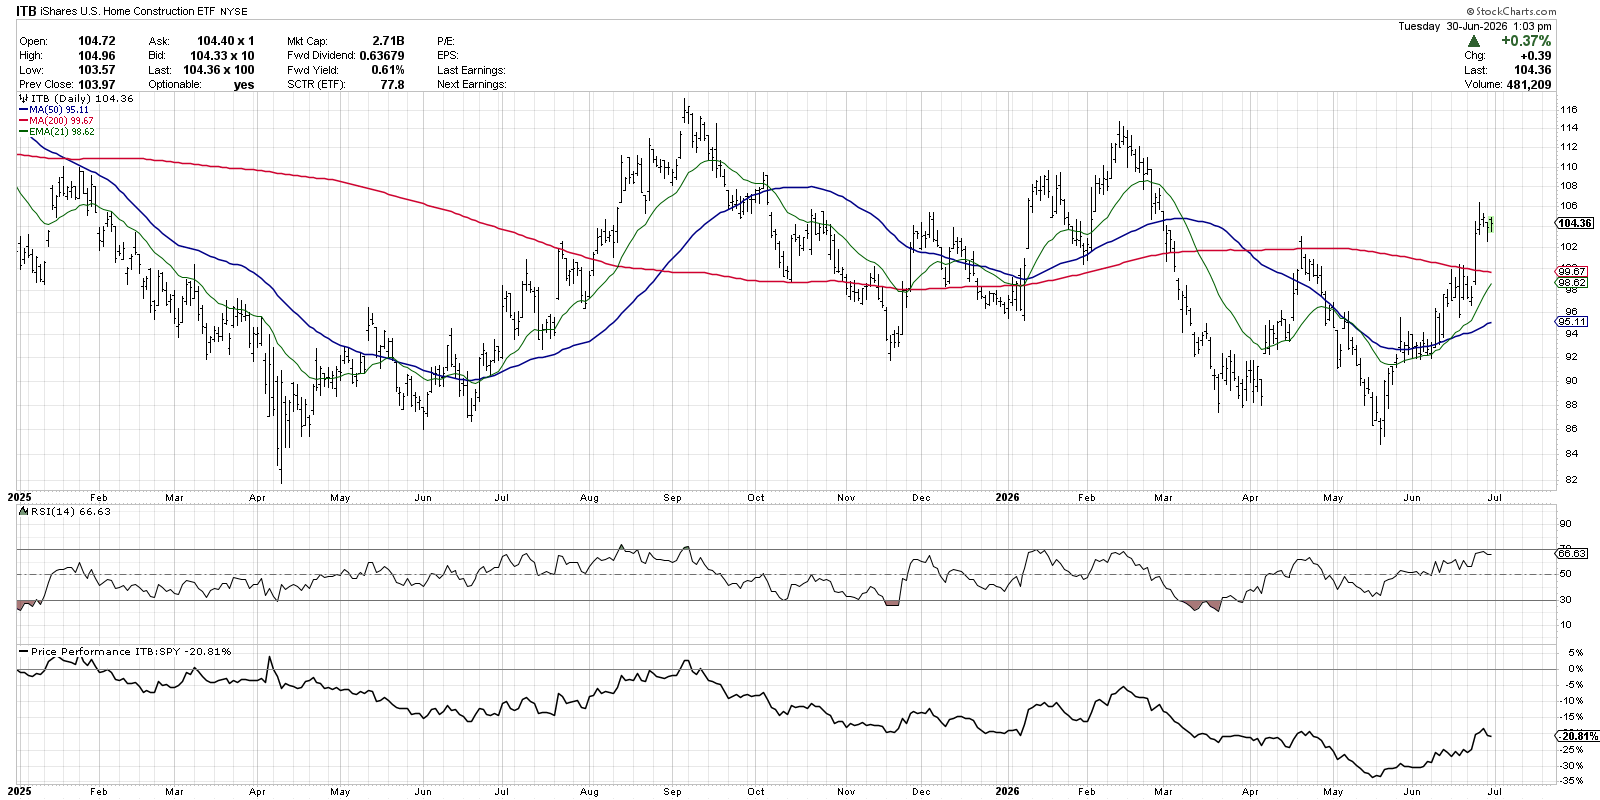The image size is (1600, 800).
Task: Select the +0.37% percent change value
Action: click(x=1526, y=41)
